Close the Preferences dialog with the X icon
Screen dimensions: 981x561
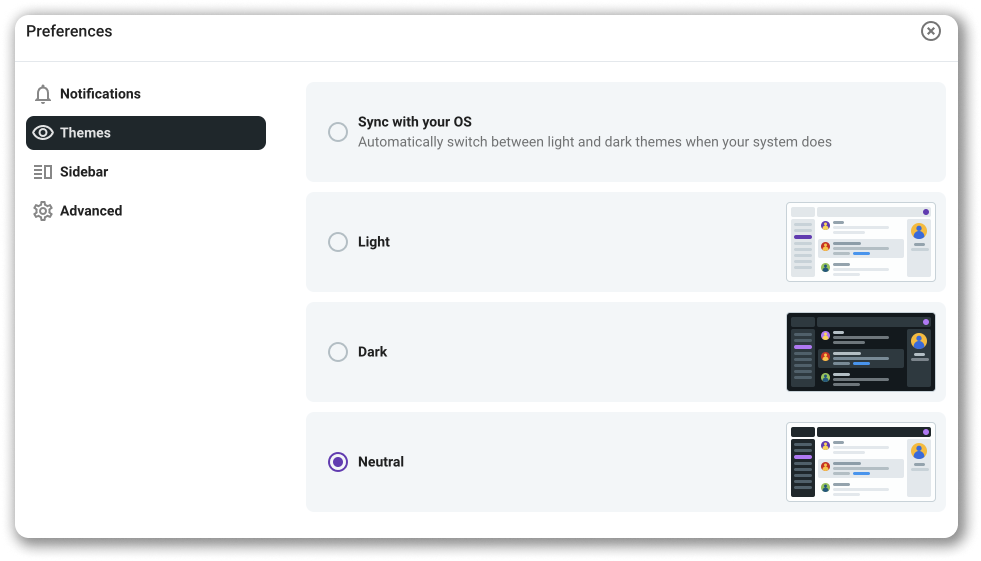[931, 31]
